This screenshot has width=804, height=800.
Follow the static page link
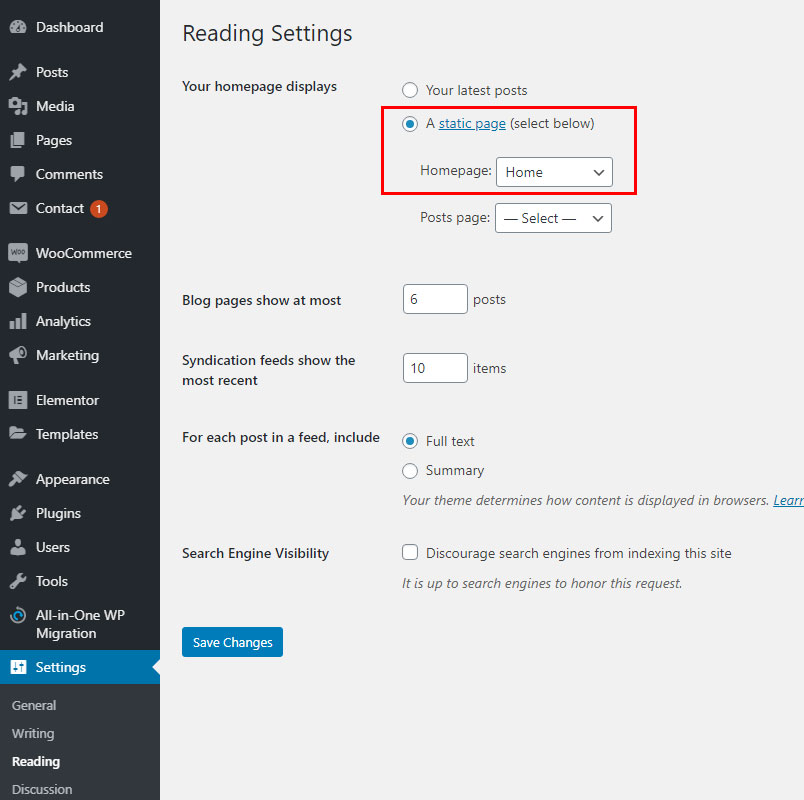point(472,124)
